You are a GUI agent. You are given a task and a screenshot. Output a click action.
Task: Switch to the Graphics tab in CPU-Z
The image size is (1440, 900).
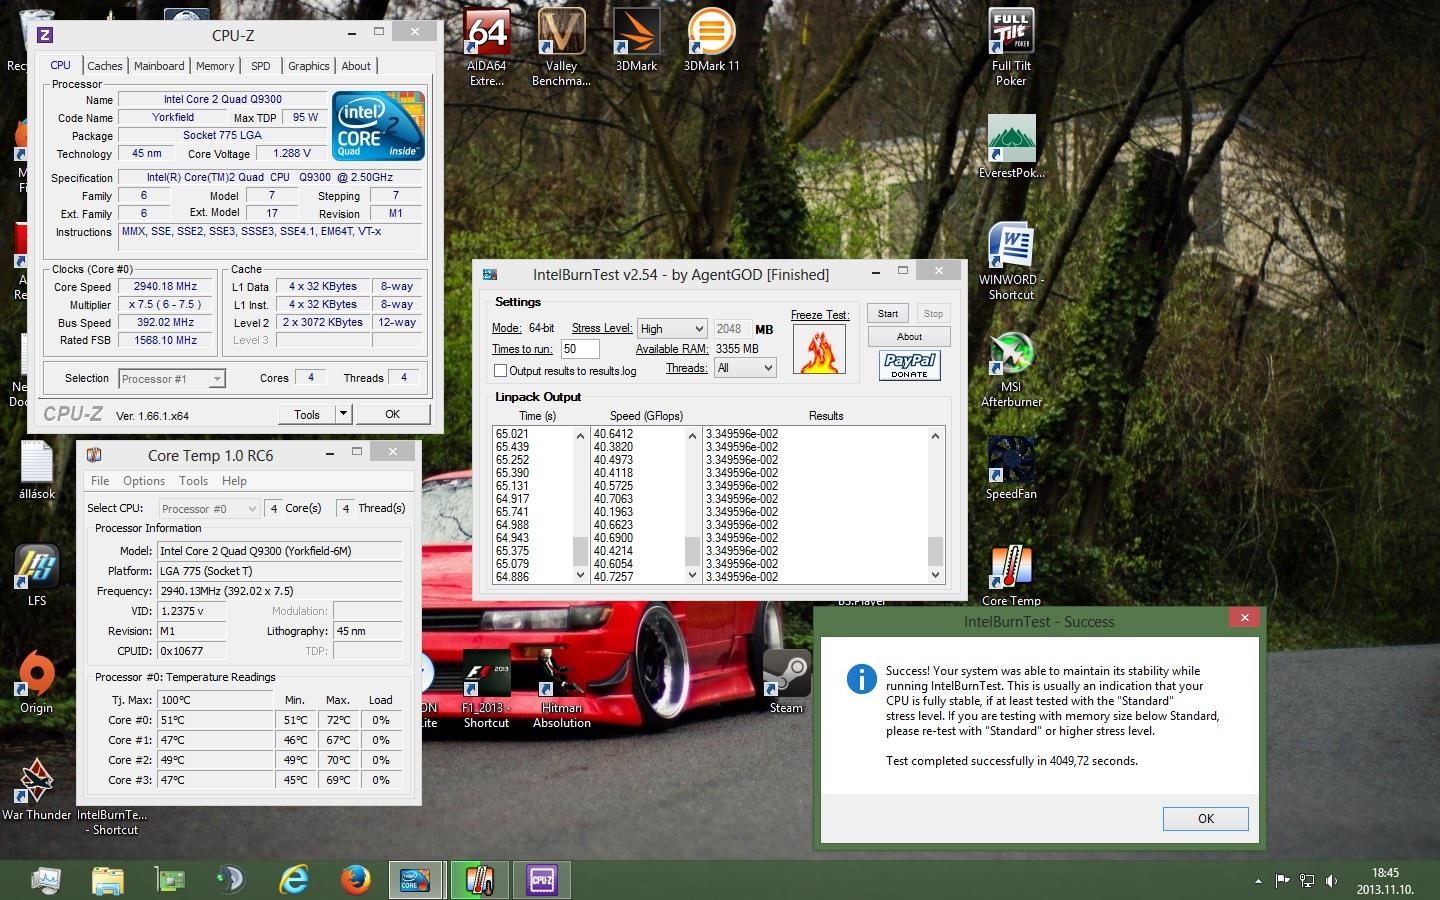308,66
